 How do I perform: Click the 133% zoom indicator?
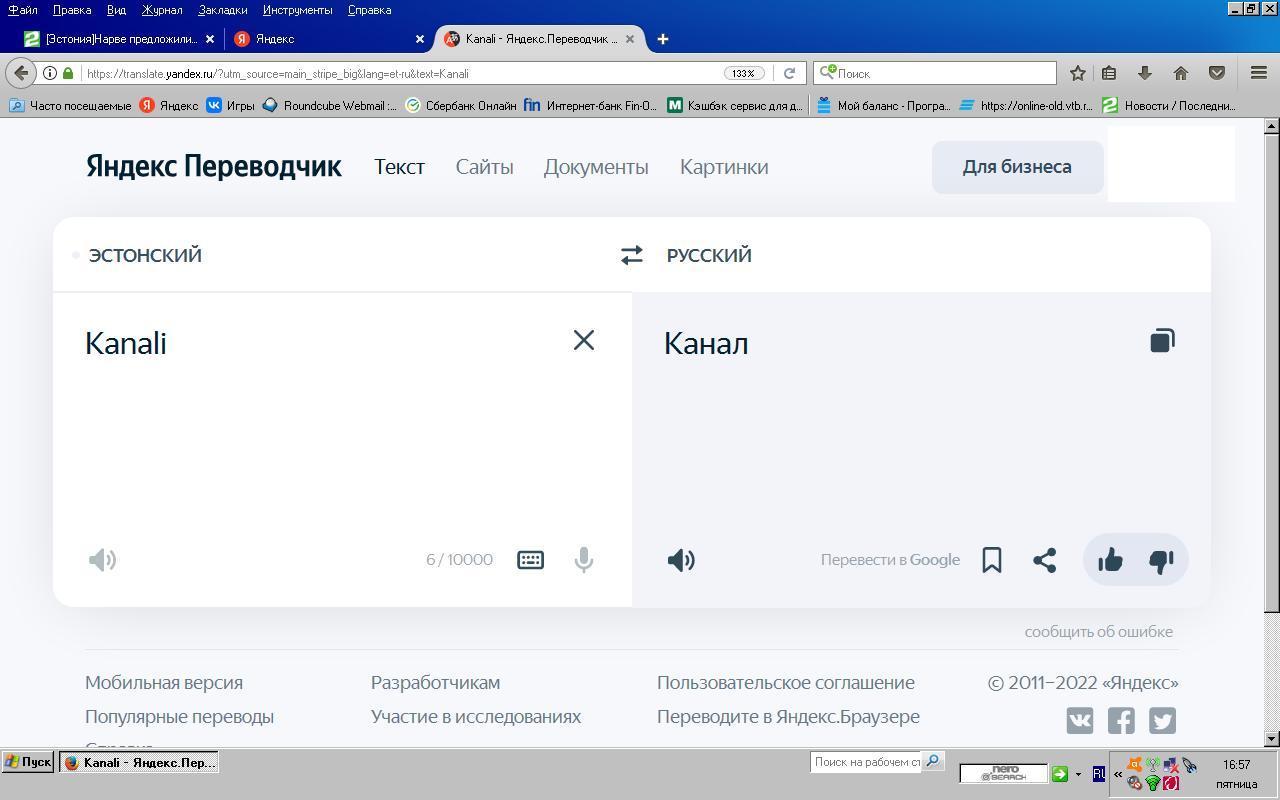(x=743, y=73)
